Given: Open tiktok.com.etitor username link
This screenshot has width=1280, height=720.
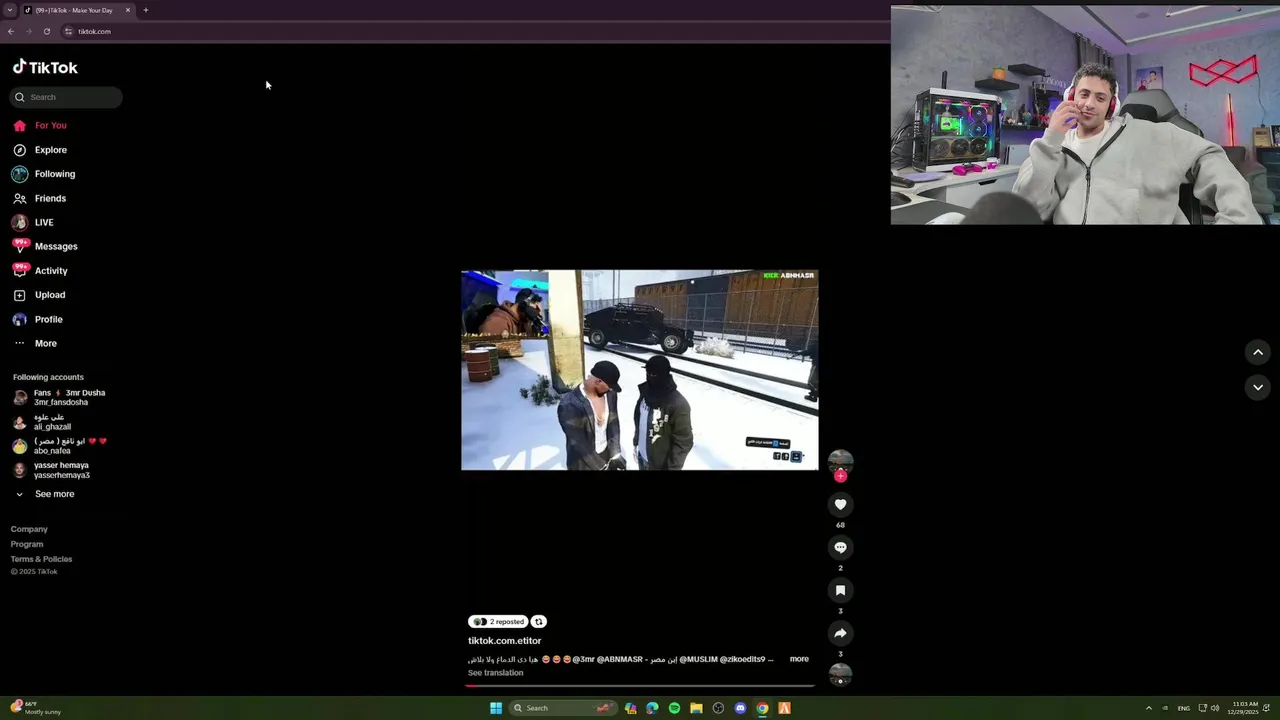Looking at the screenshot, I should pos(504,641).
